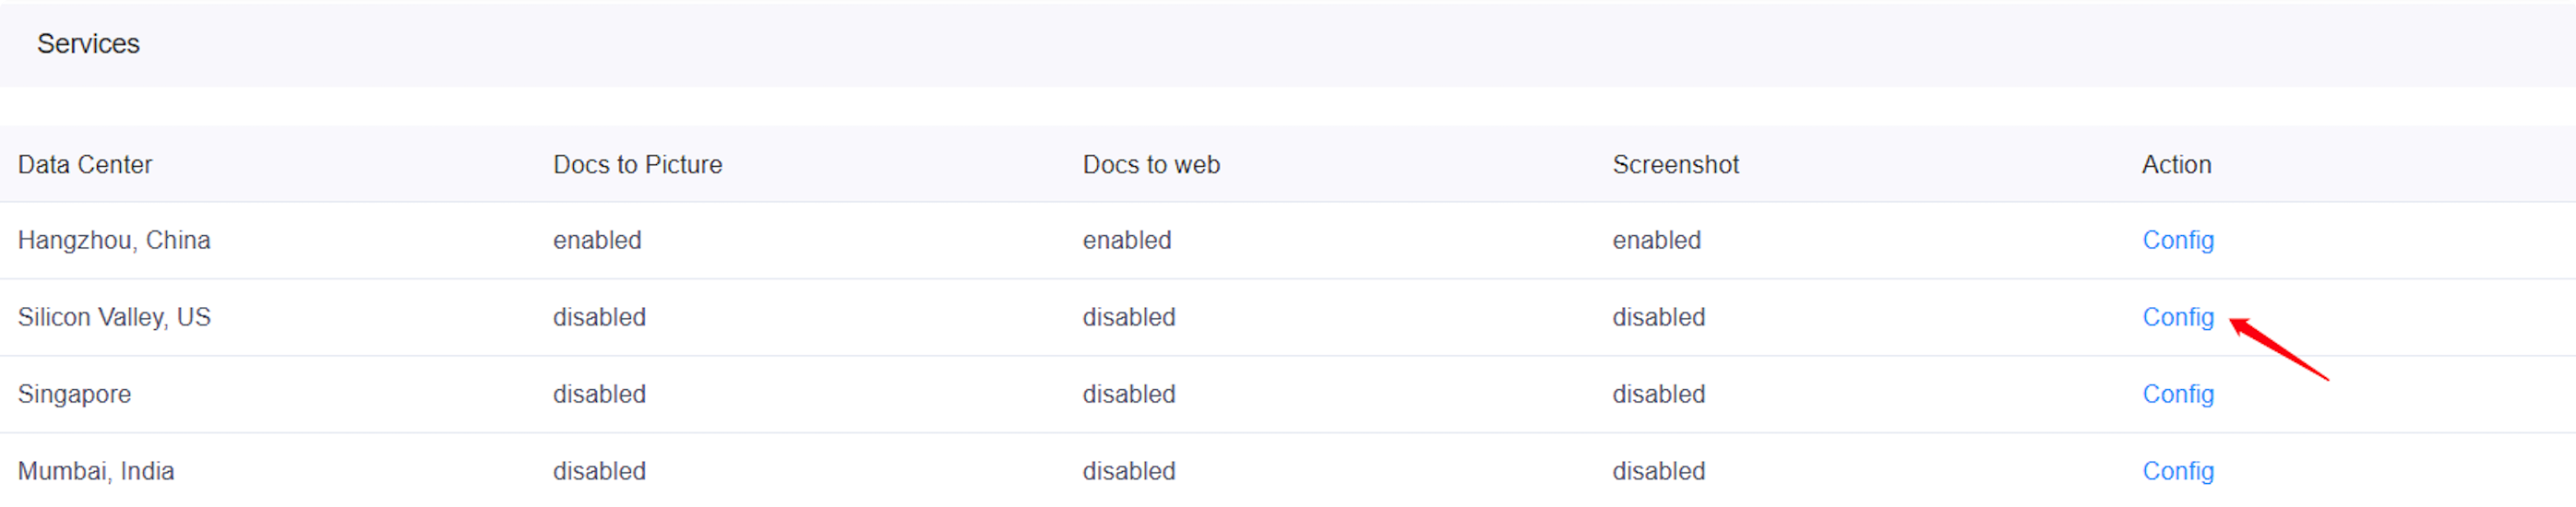Click Mumbai's Docs to Picture disabled status
Screen dimensions: 2576x507
[599, 471]
